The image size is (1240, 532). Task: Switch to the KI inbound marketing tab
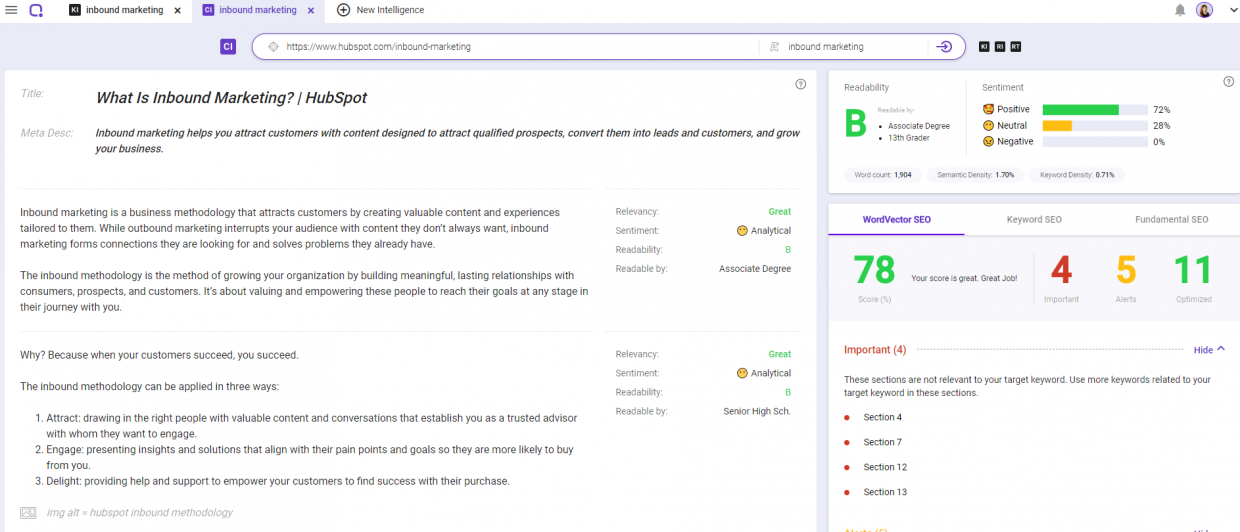pyautogui.click(x=116, y=10)
